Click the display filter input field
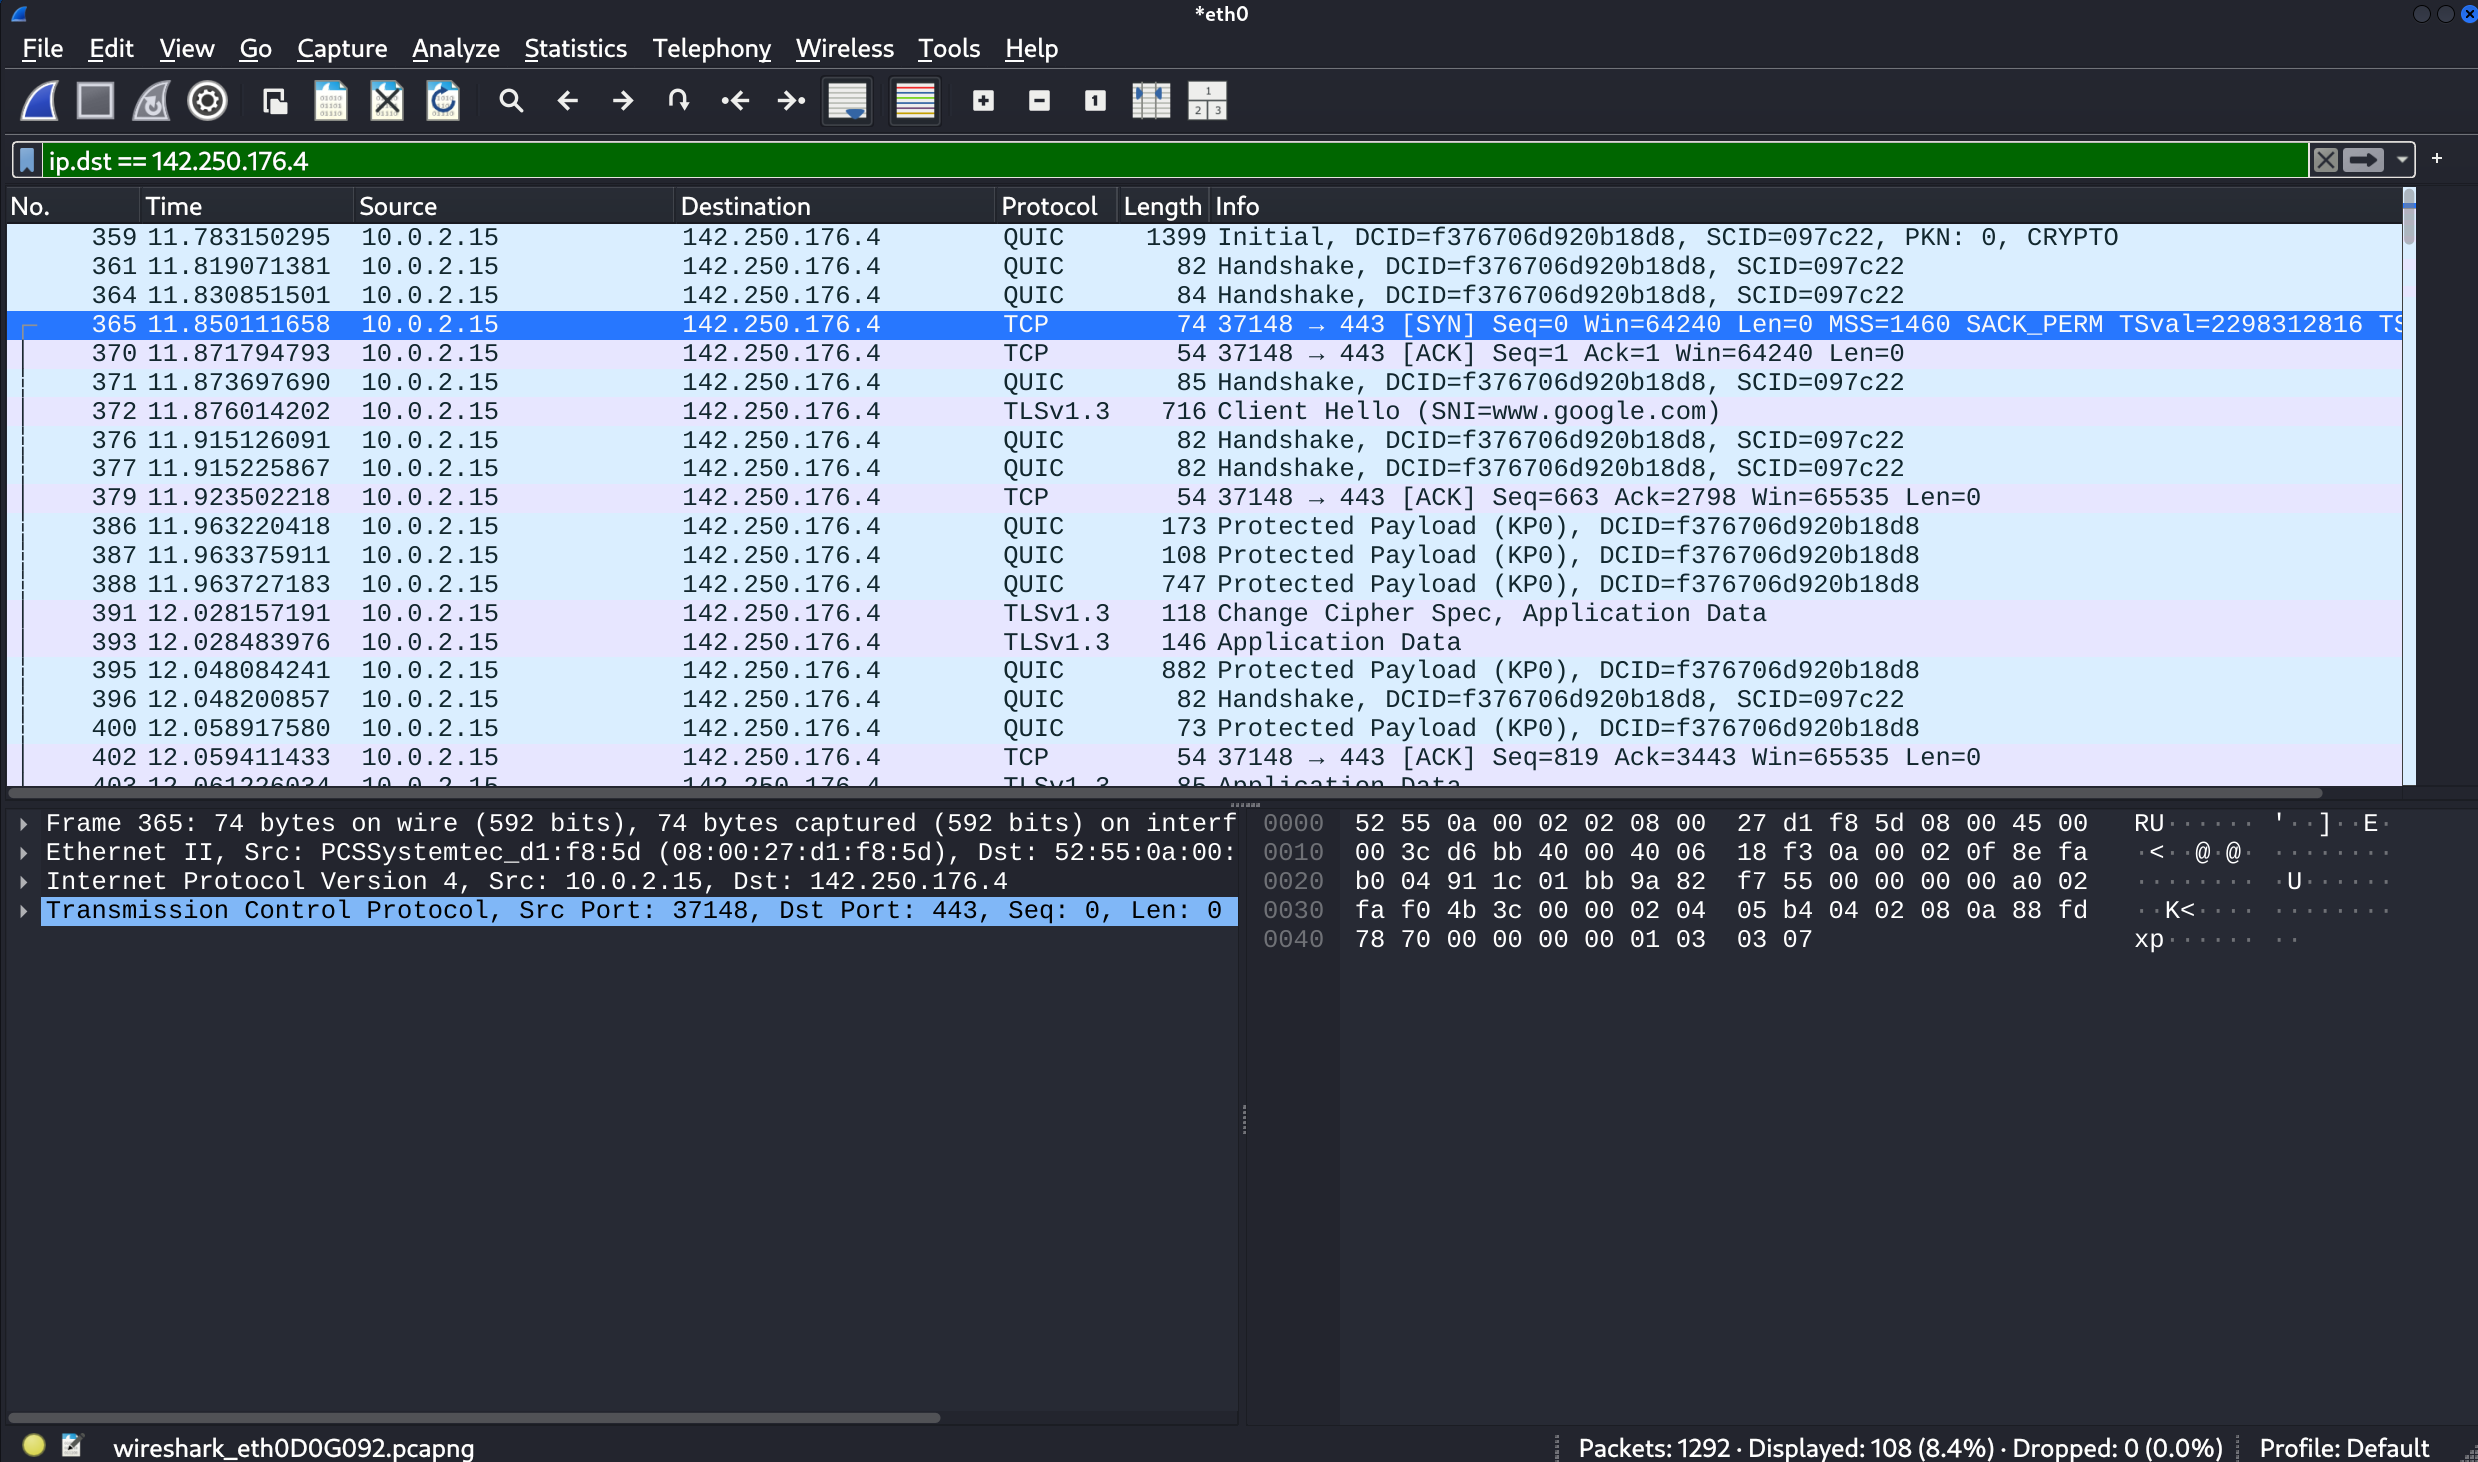Screen dimensions: 2478x1462 coord(1175,160)
